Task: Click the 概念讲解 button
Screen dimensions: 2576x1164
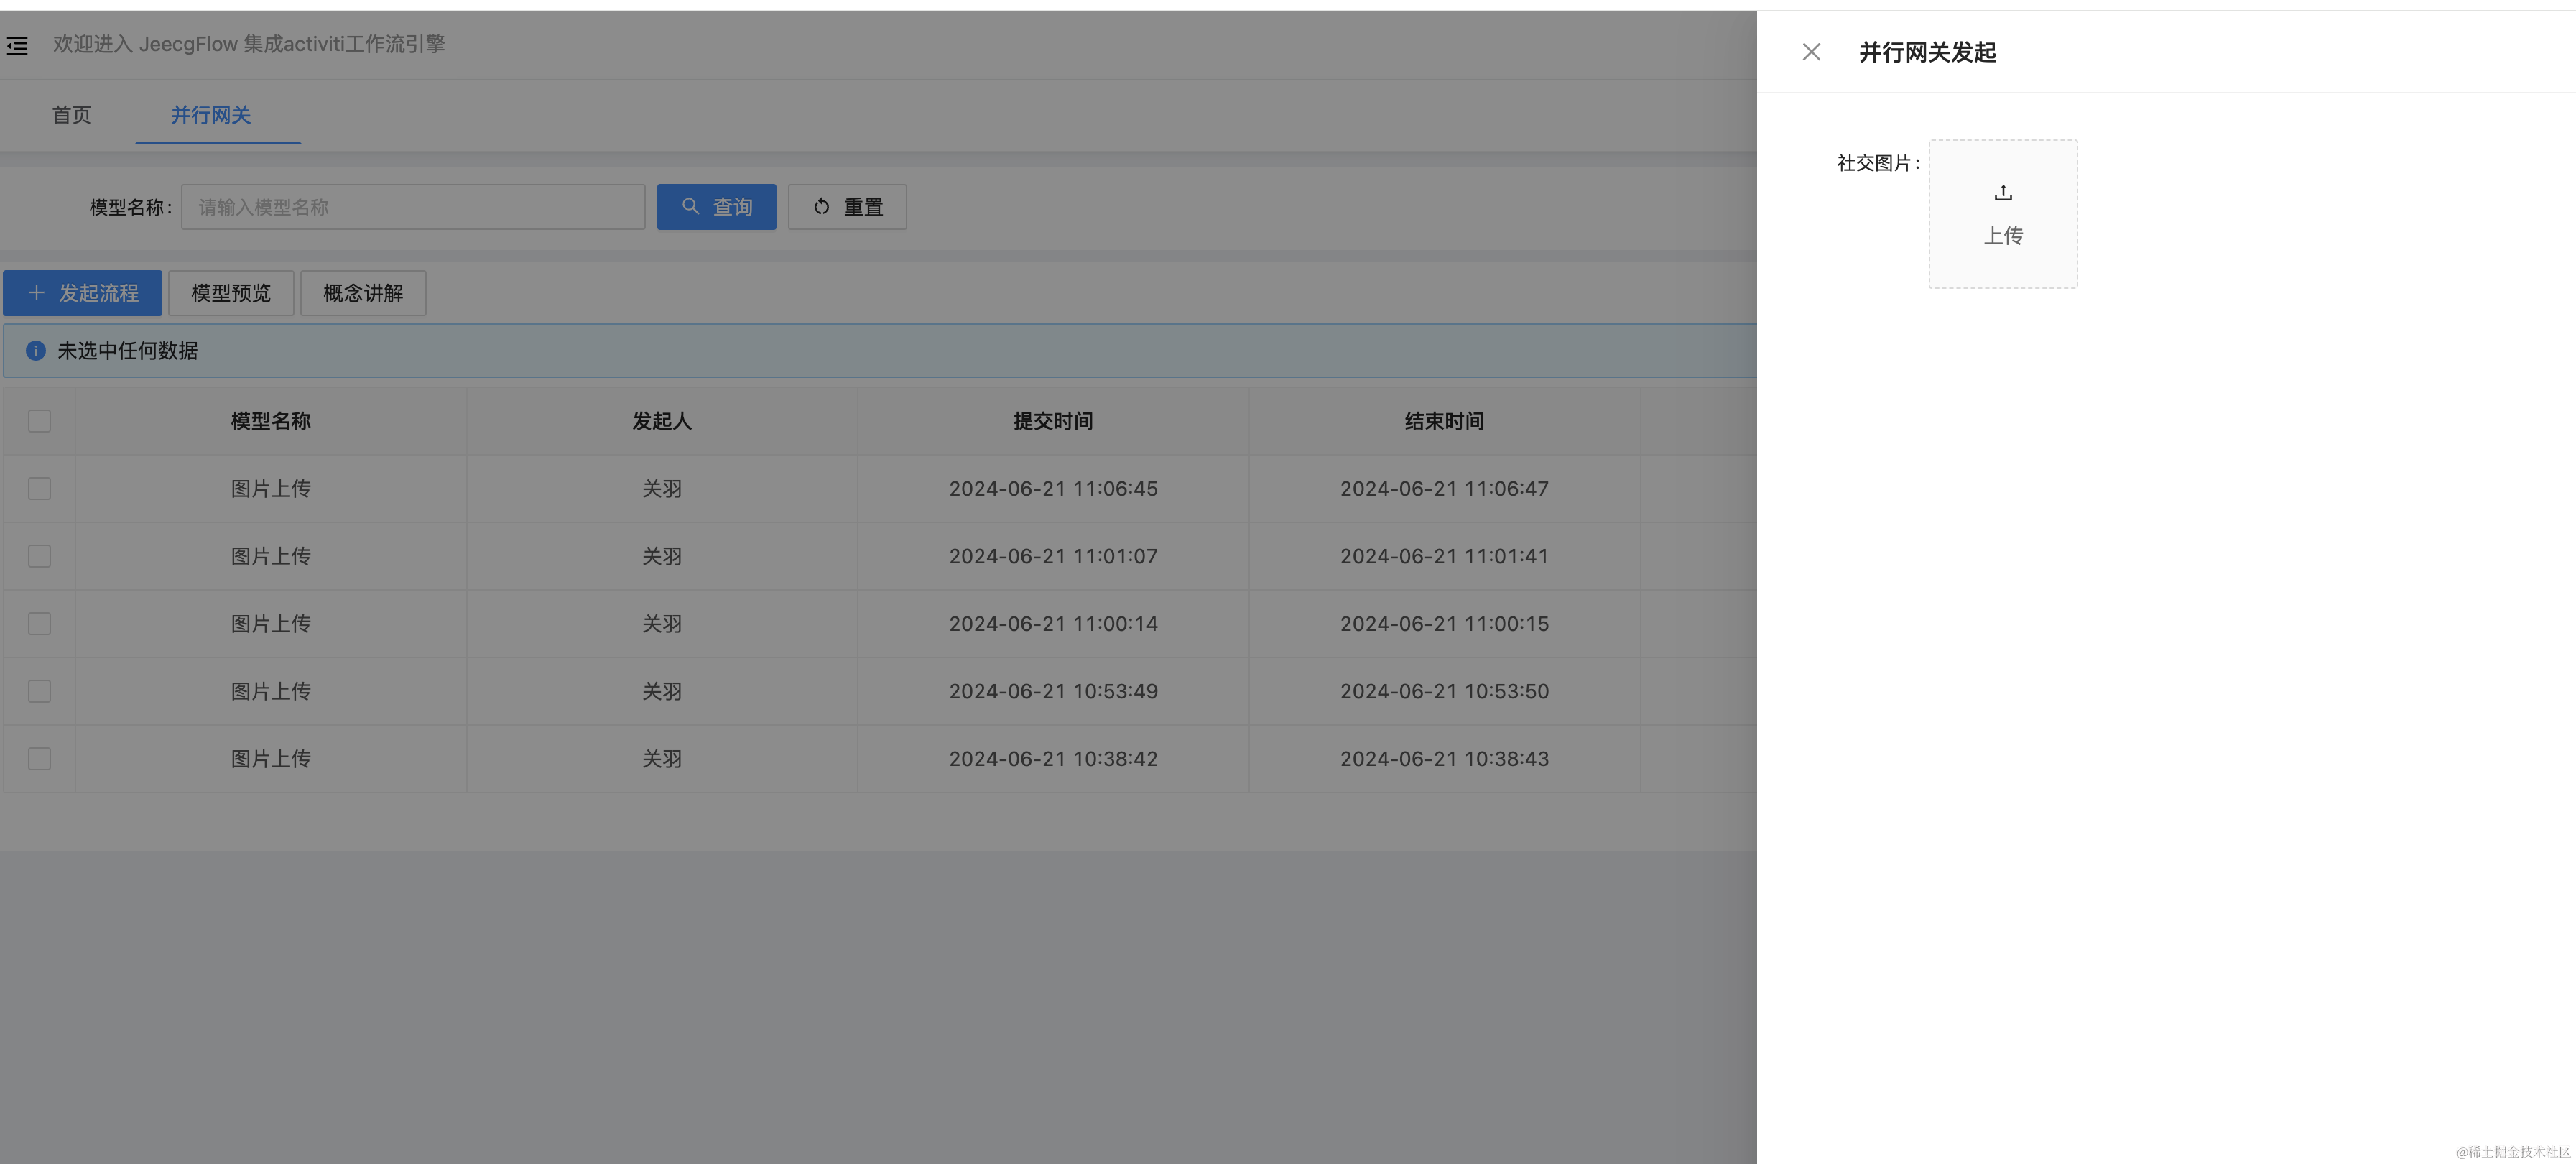Action: [363, 293]
